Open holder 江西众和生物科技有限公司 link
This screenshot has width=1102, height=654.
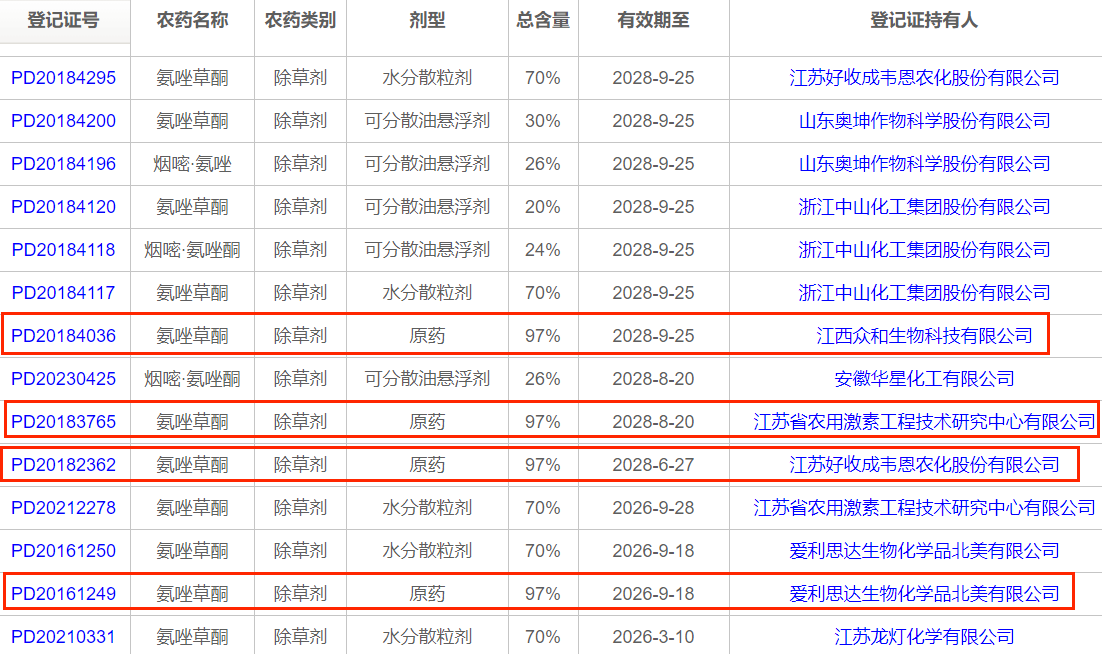pos(924,336)
